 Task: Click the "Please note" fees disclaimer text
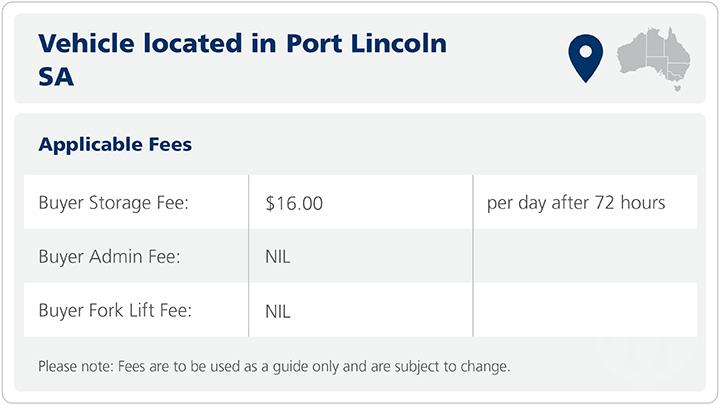point(274,366)
